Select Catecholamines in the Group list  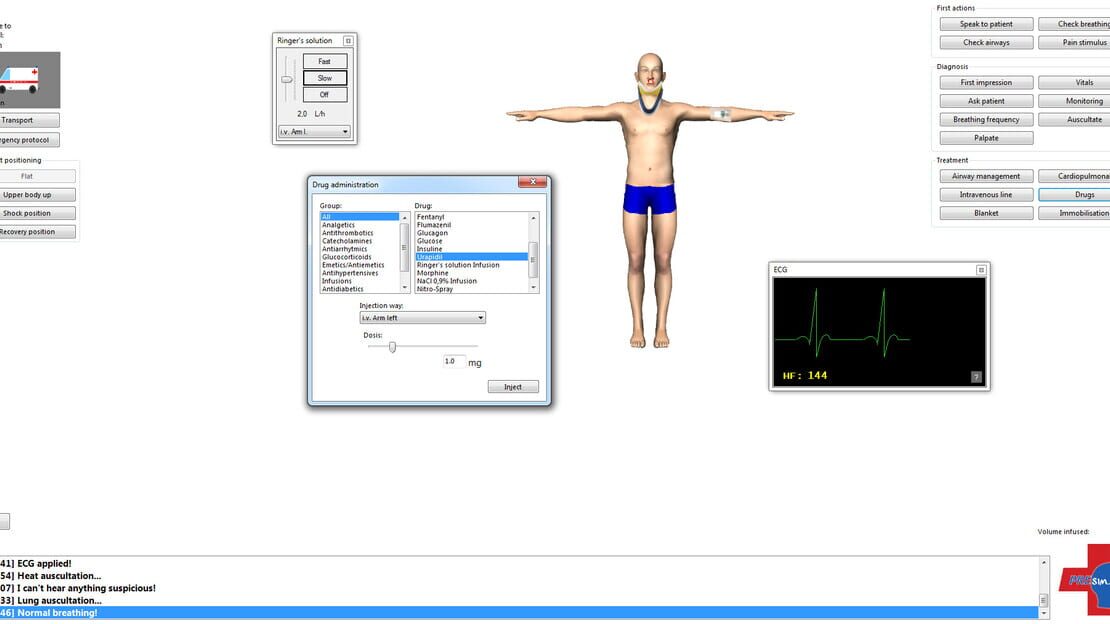click(x=347, y=241)
